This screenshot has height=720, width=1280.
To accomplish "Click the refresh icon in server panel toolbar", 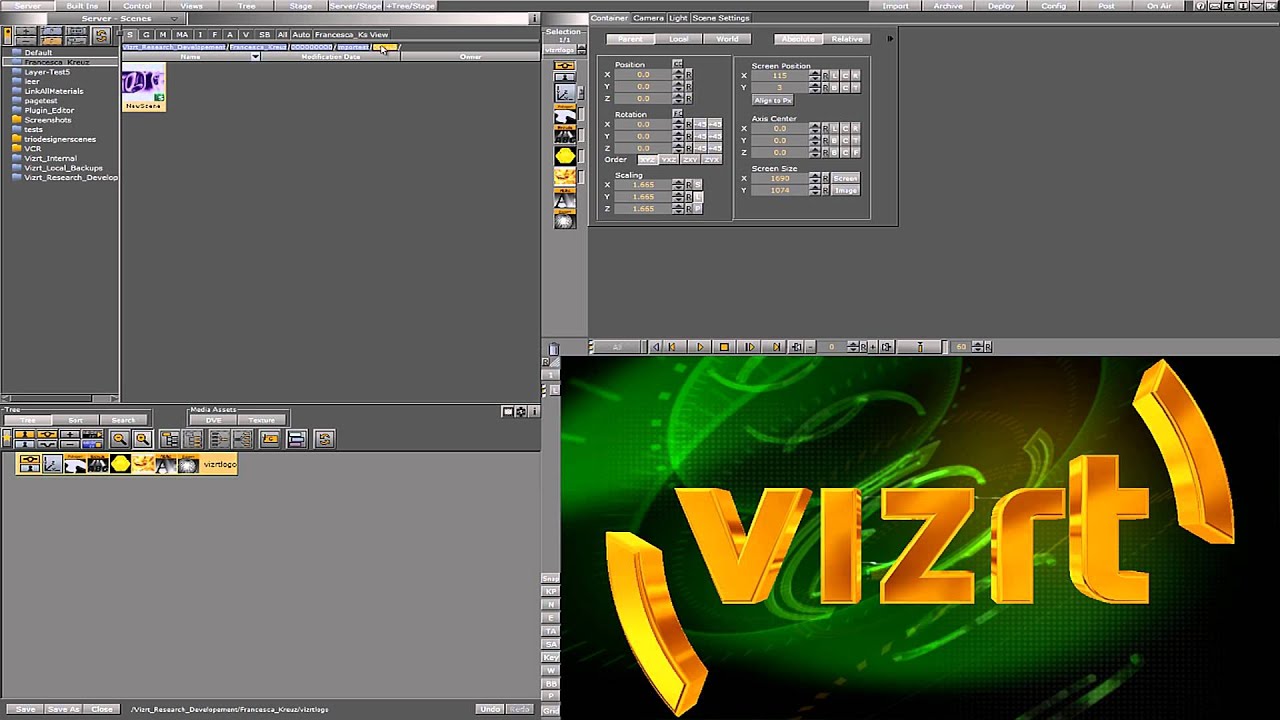I will (101, 36).
